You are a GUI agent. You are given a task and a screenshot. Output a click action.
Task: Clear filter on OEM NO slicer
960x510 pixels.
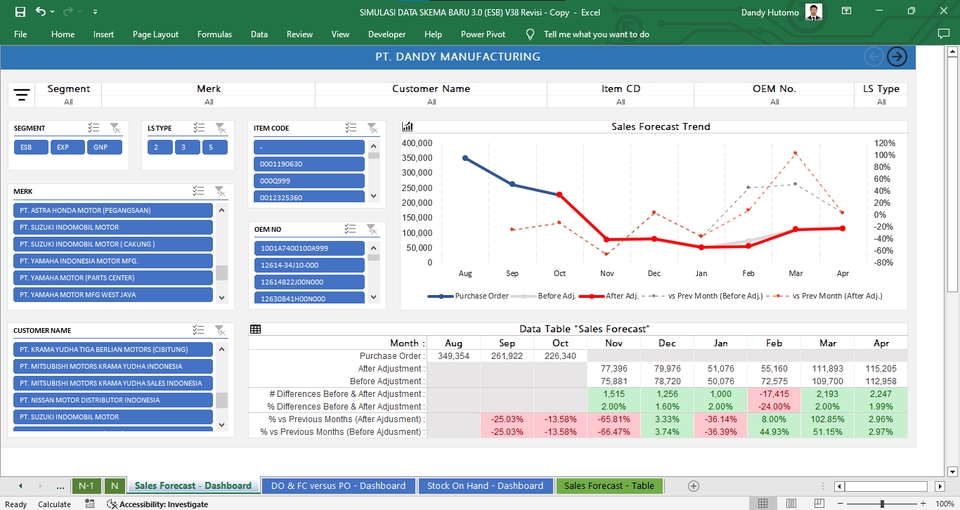(x=372, y=228)
